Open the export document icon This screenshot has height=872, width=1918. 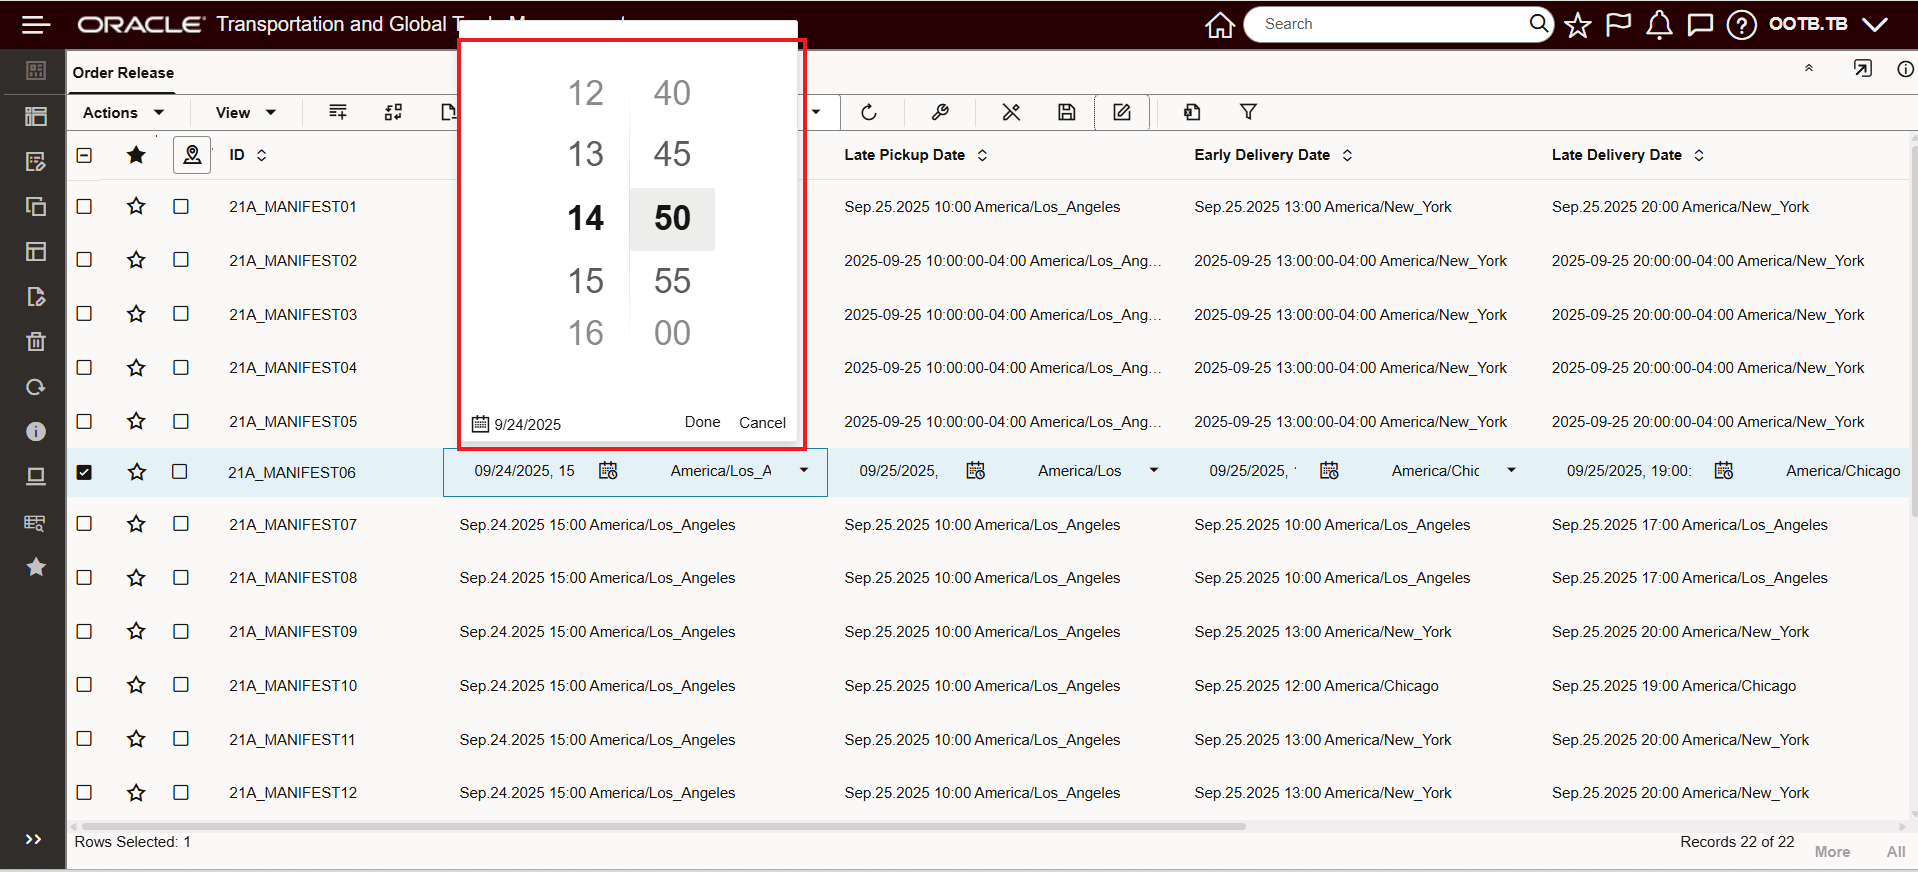(1192, 112)
